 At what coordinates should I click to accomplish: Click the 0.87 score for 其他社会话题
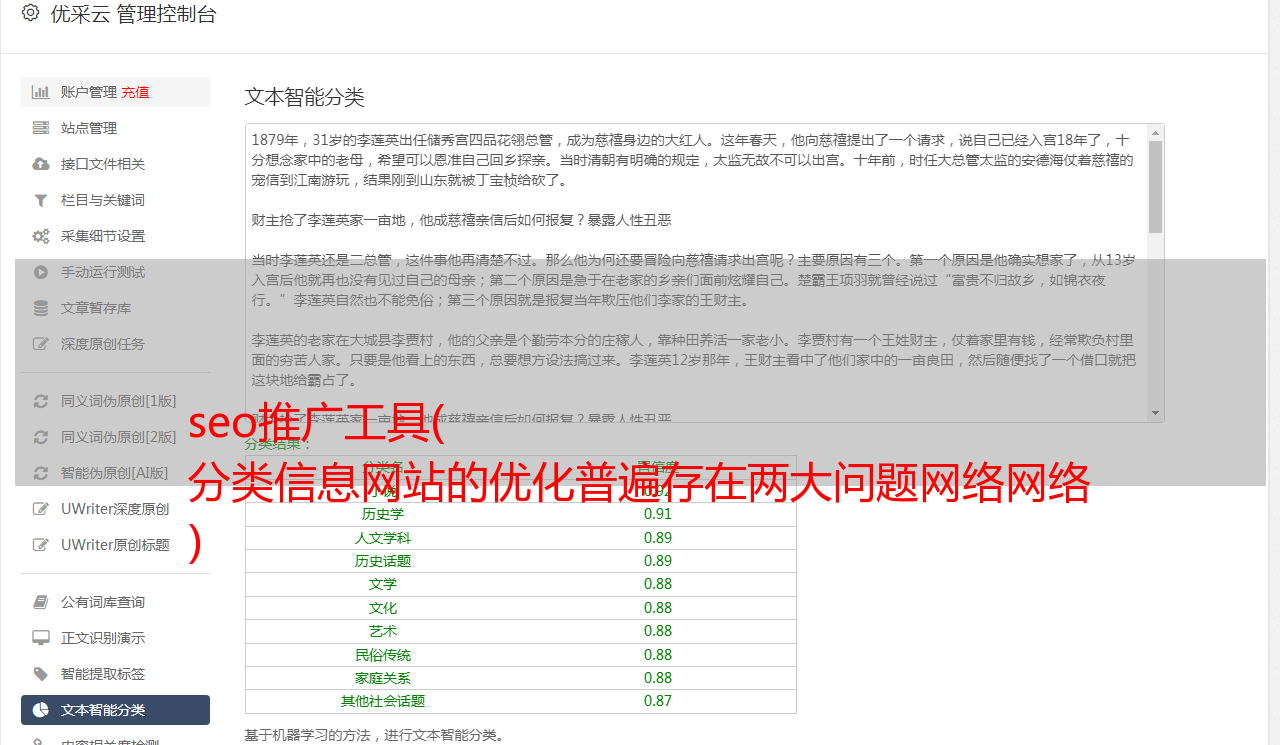(x=658, y=701)
